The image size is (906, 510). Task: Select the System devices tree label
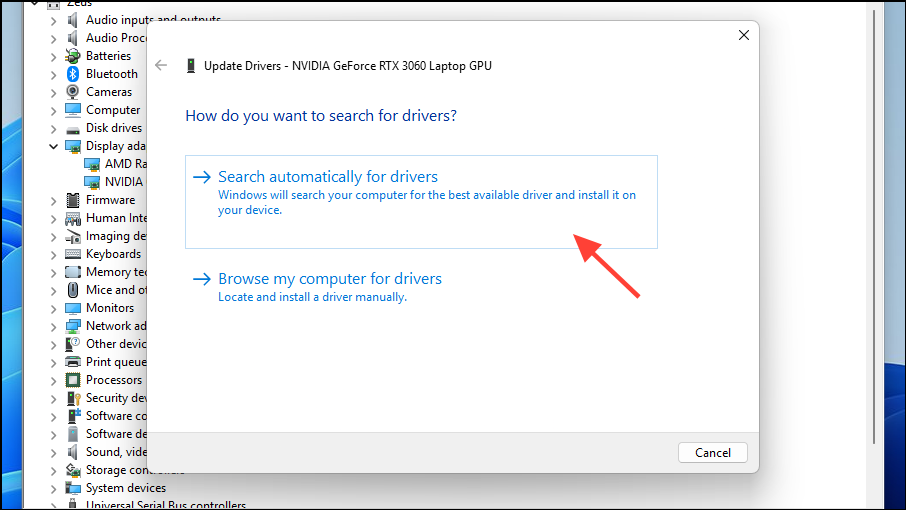tap(126, 488)
